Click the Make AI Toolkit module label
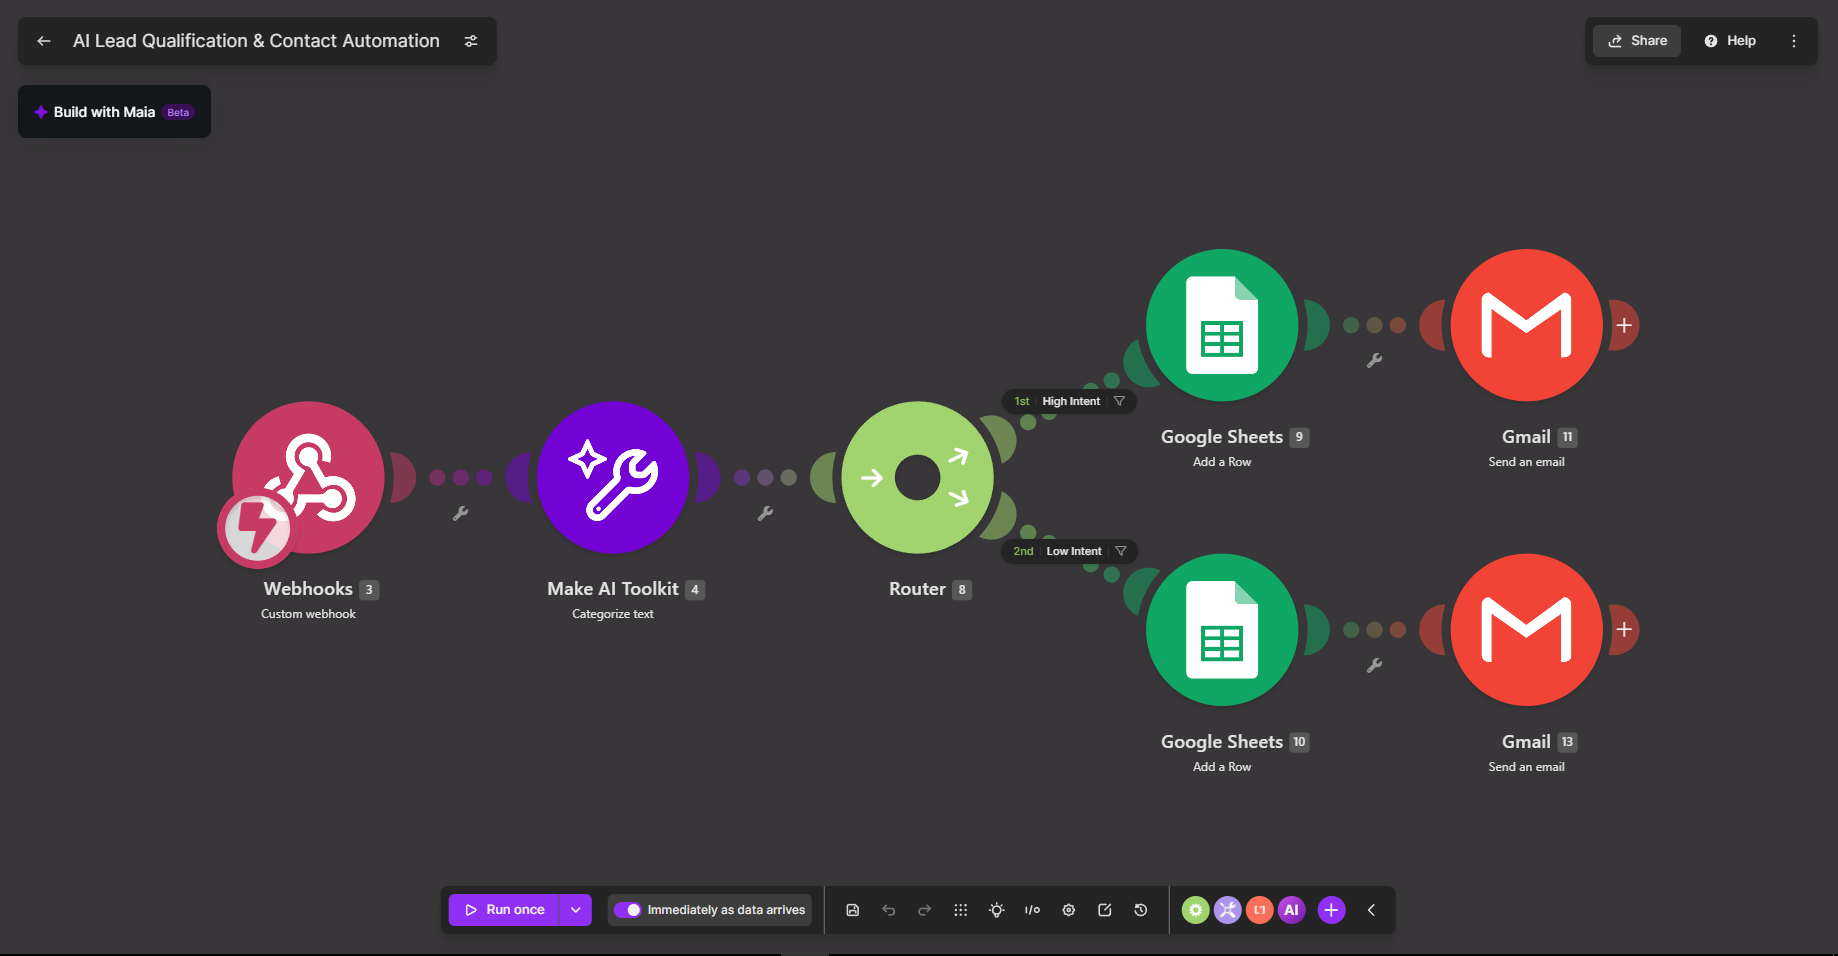1838x956 pixels. [613, 589]
